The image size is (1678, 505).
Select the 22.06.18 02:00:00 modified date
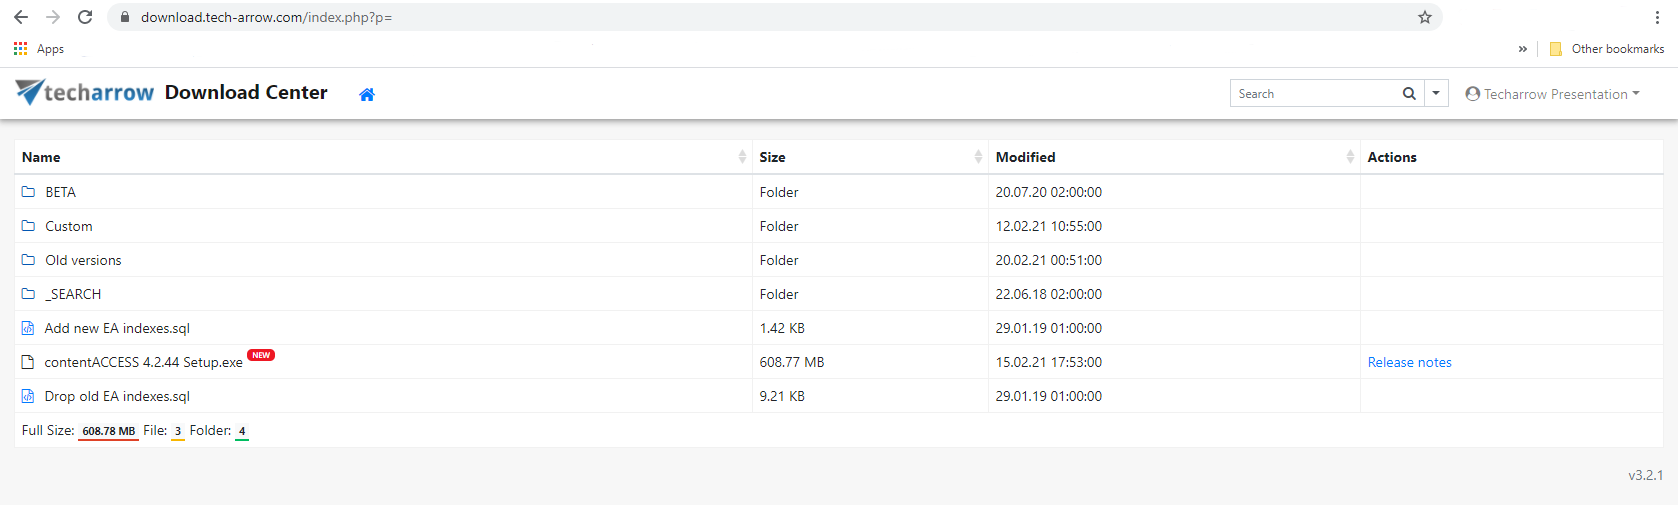point(1048,294)
